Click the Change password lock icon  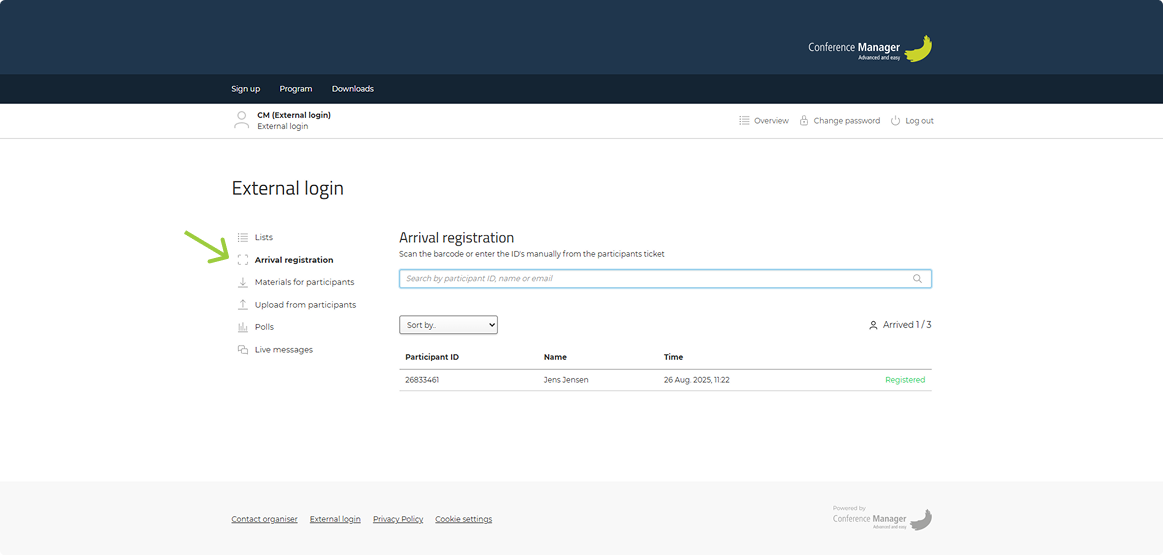point(803,120)
